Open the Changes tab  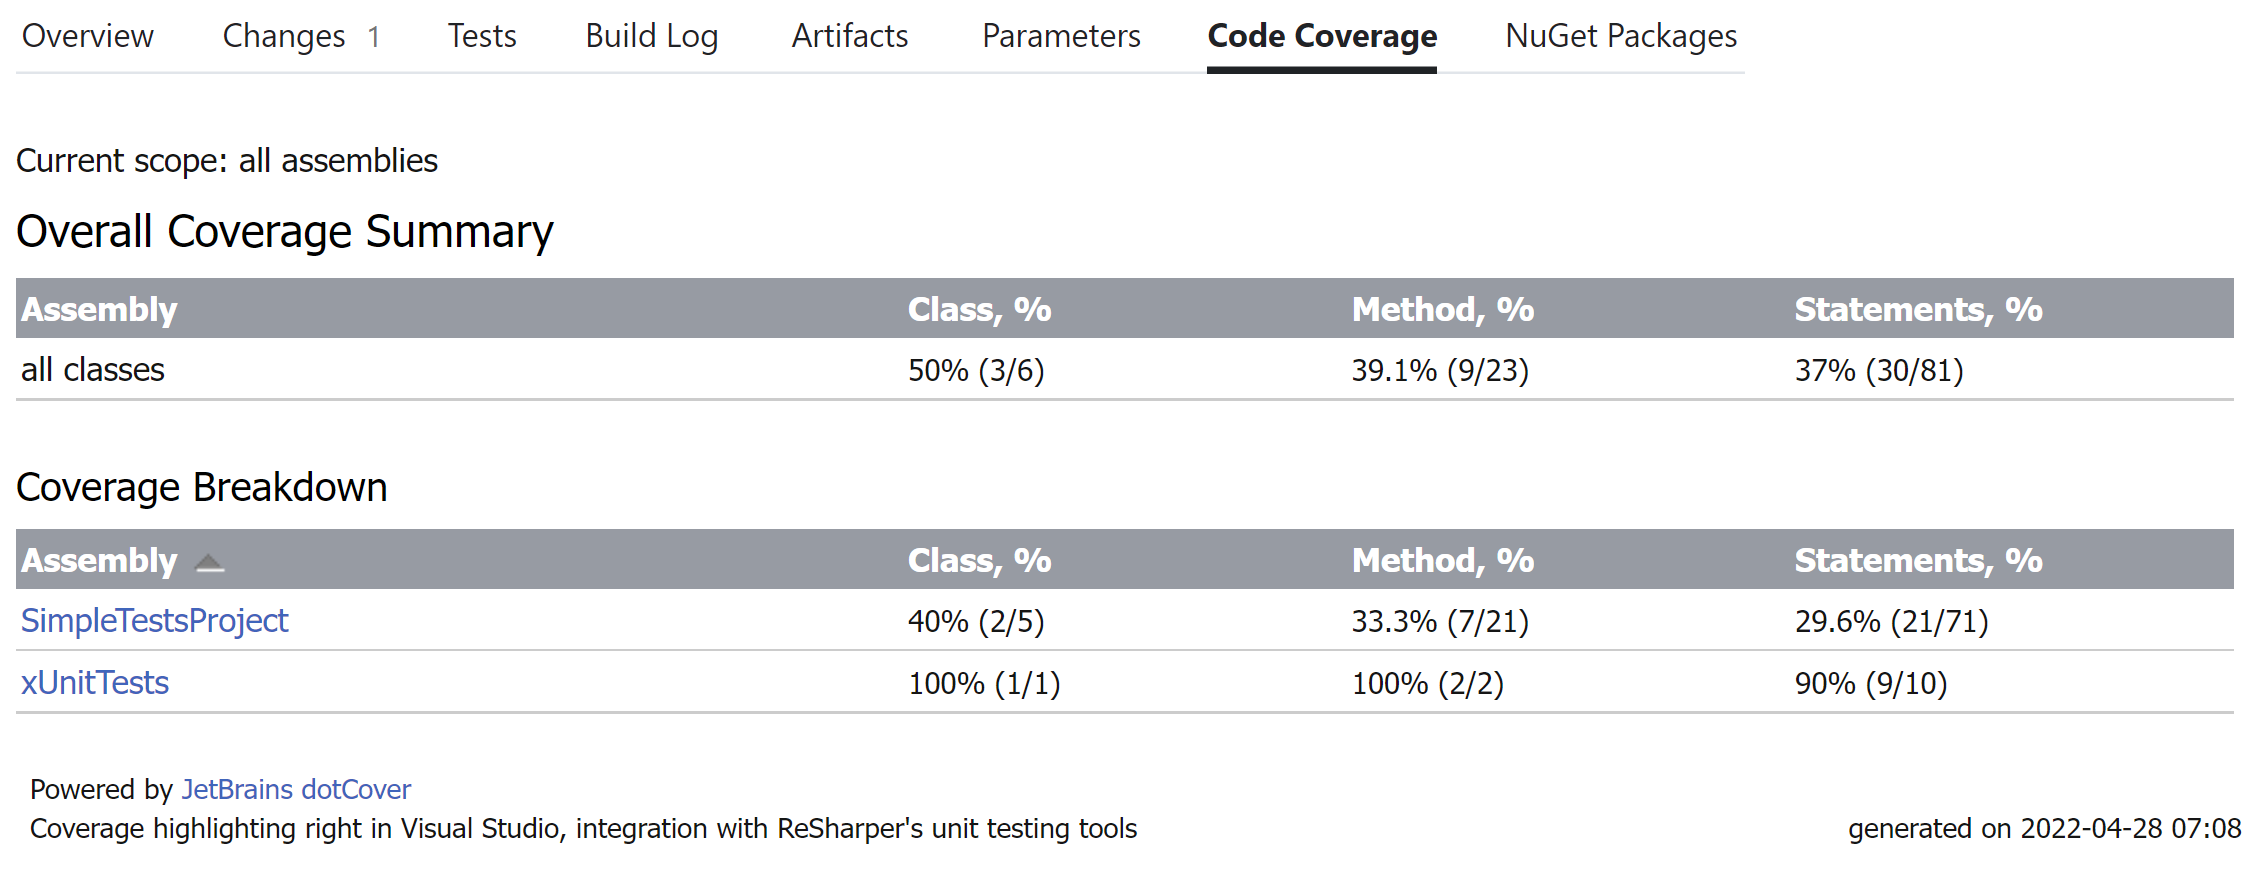pos(283,36)
